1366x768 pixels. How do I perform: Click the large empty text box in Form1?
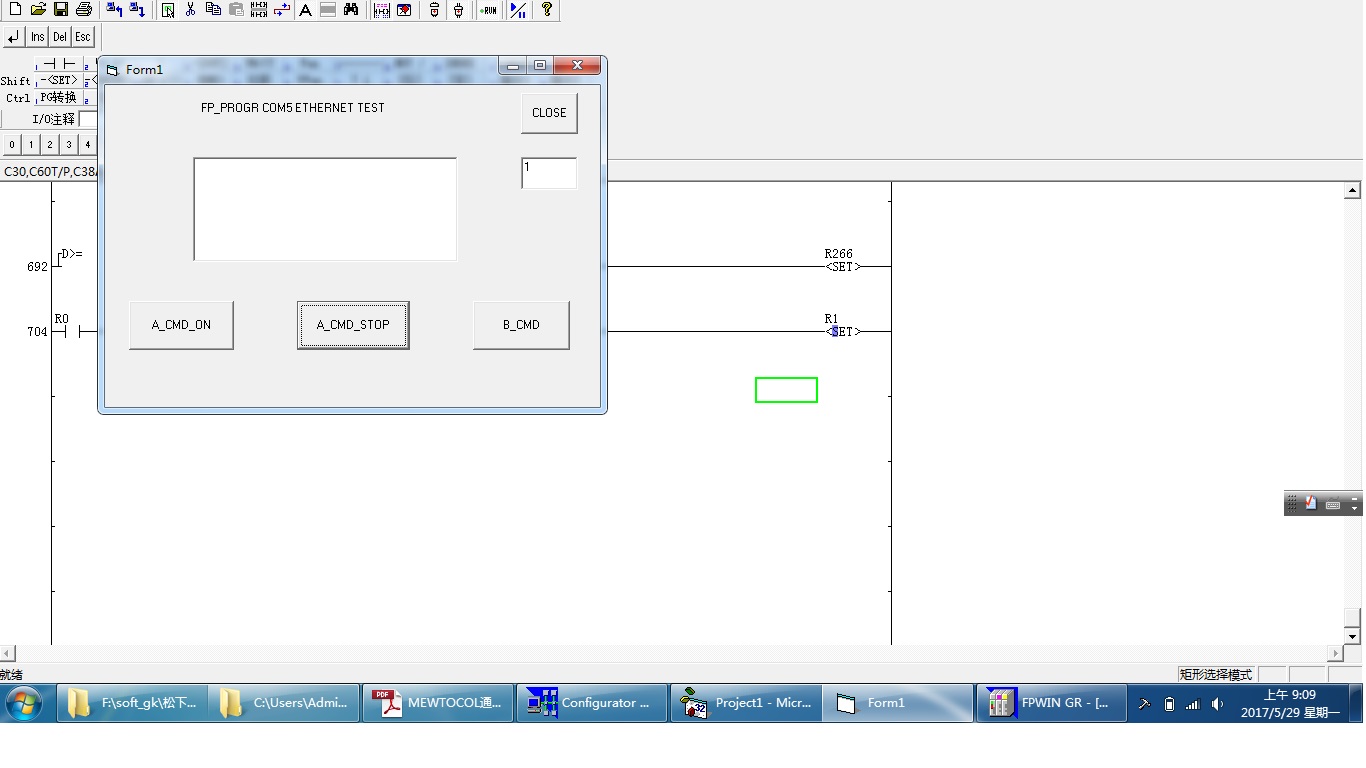(x=325, y=209)
